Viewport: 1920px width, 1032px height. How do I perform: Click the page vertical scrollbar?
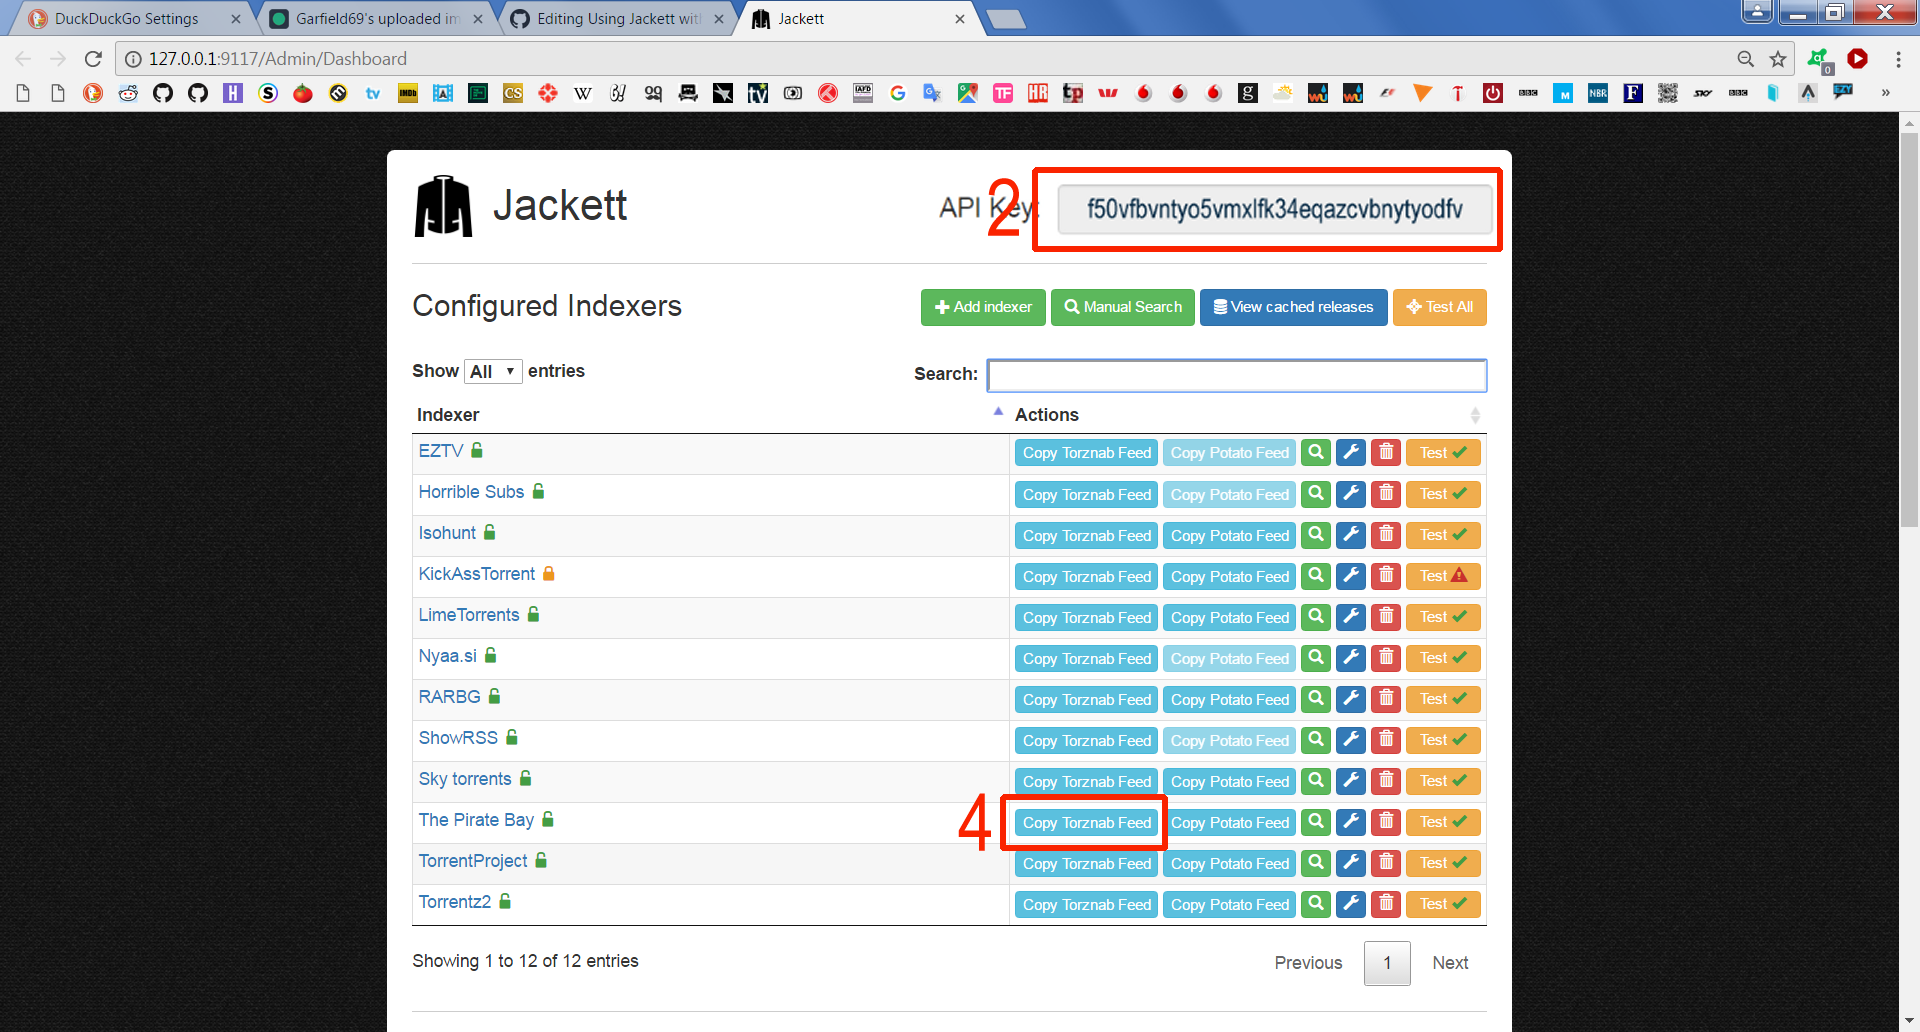(x=1909, y=330)
